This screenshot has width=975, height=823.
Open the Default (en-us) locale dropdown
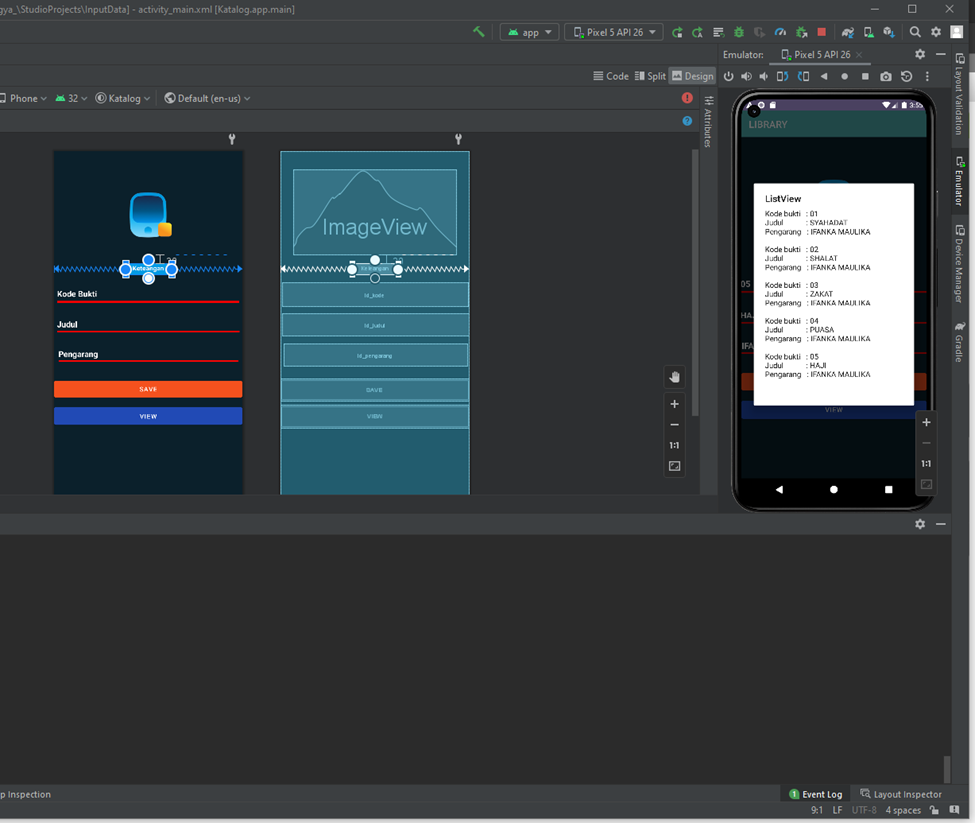[207, 98]
